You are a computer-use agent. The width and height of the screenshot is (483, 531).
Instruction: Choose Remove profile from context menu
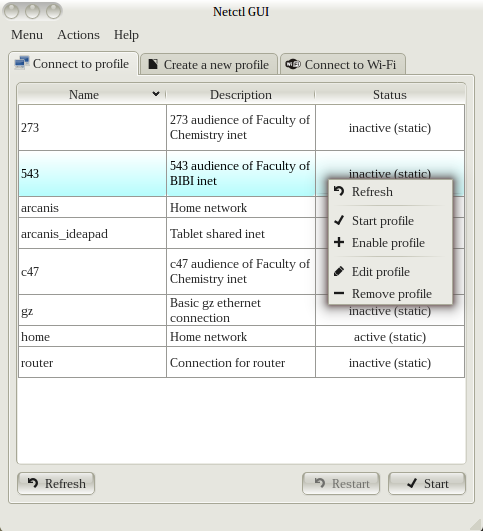[391, 294]
